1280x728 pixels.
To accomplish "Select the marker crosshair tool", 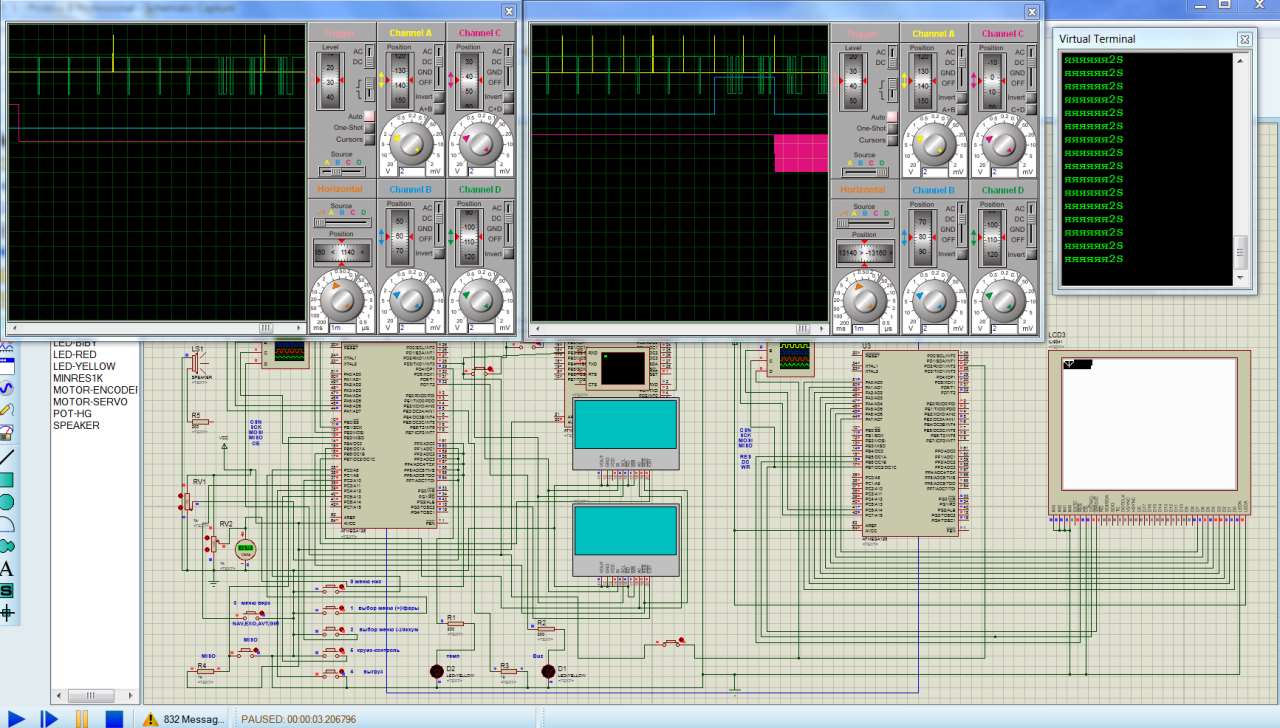I will pyautogui.click(x=7, y=612).
